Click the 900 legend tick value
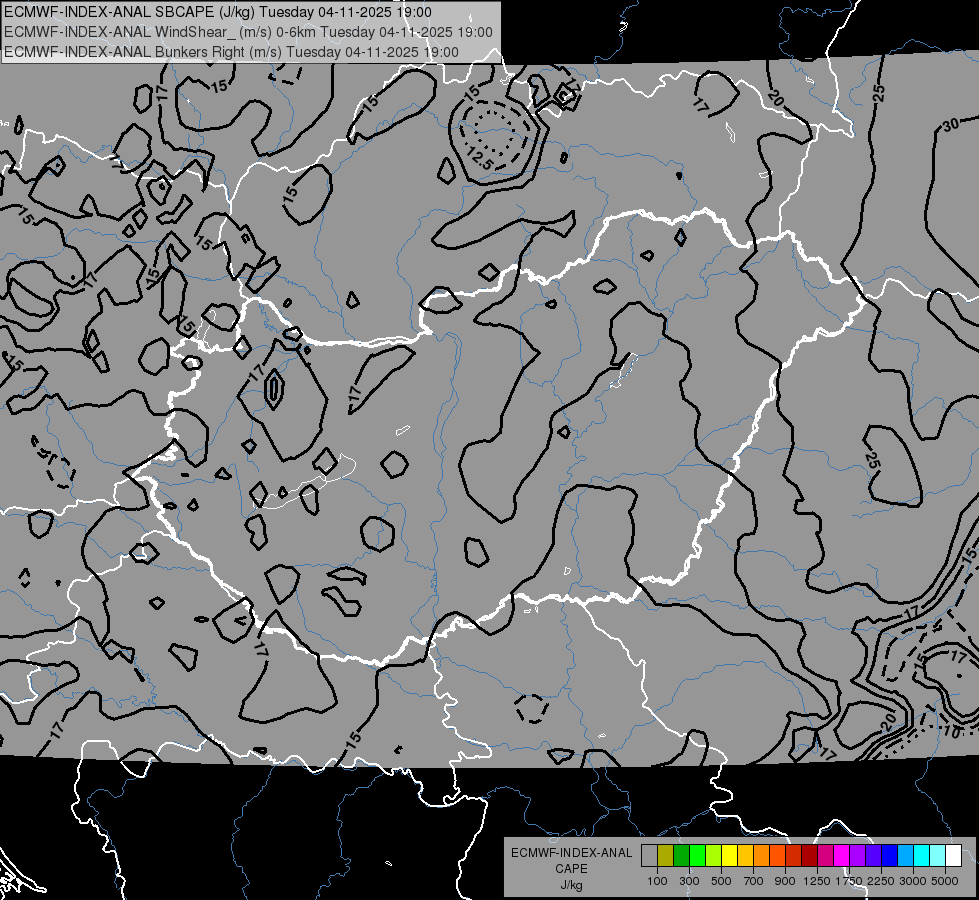 click(x=785, y=881)
